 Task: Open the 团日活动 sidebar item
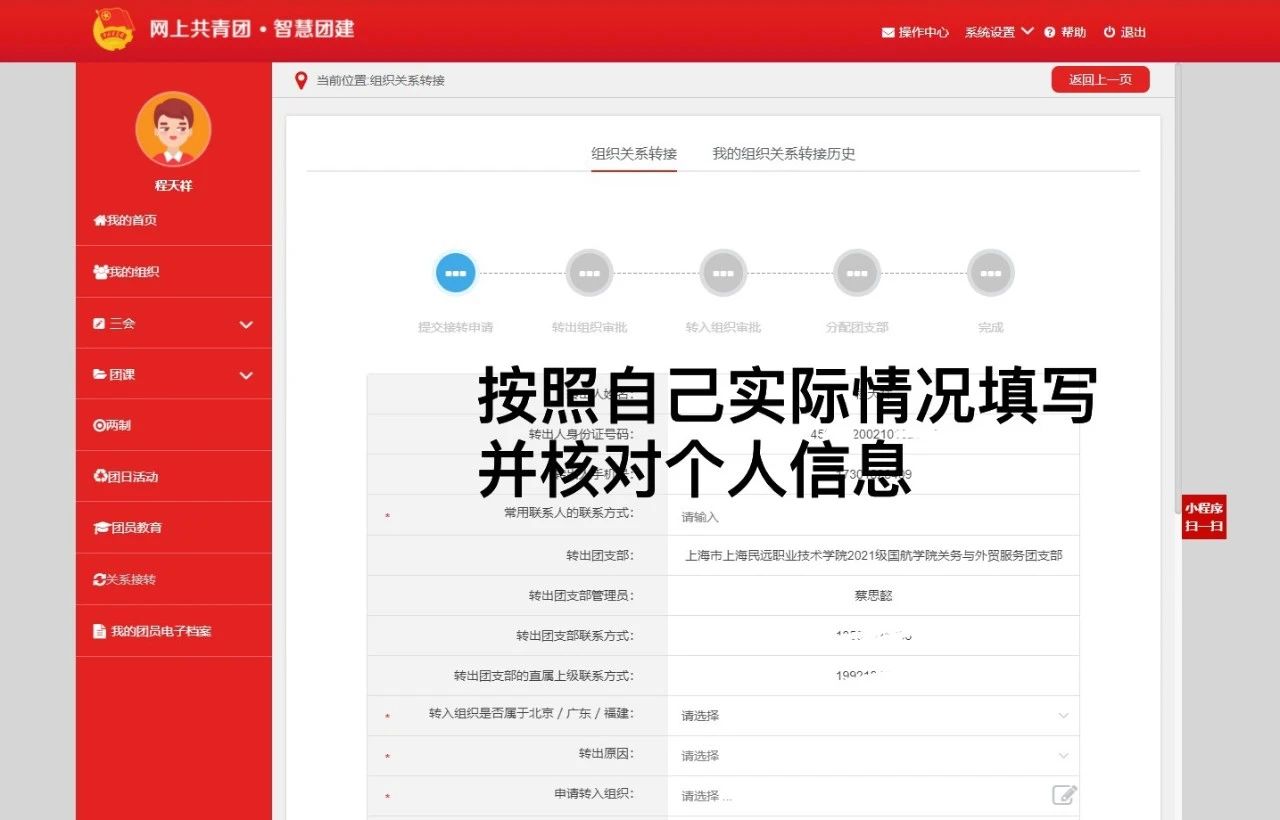127,477
